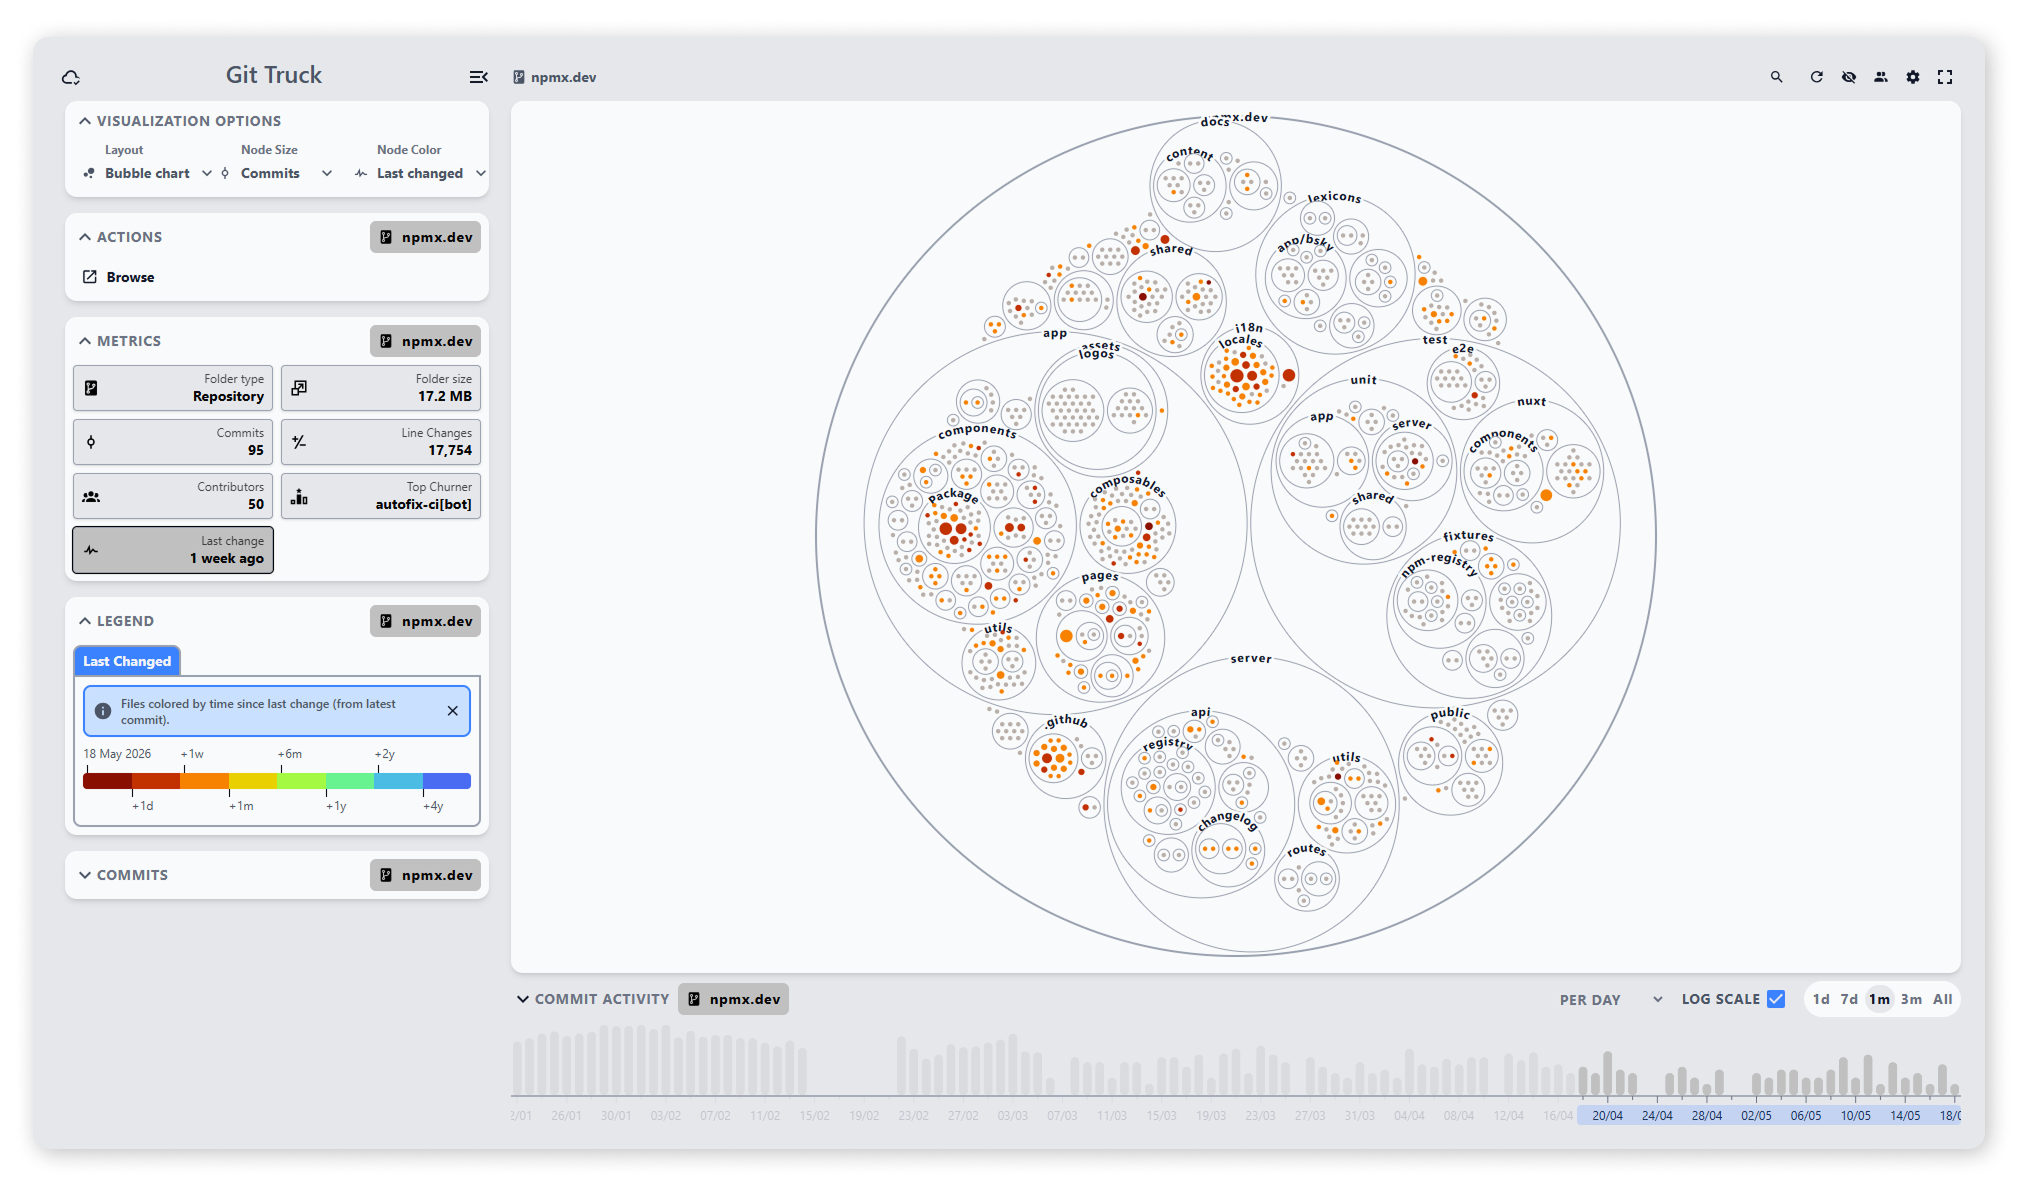Open the fixtures folder bubble label
The width and height of the screenshot is (2018, 1186).
click(x=1468, y=536)
